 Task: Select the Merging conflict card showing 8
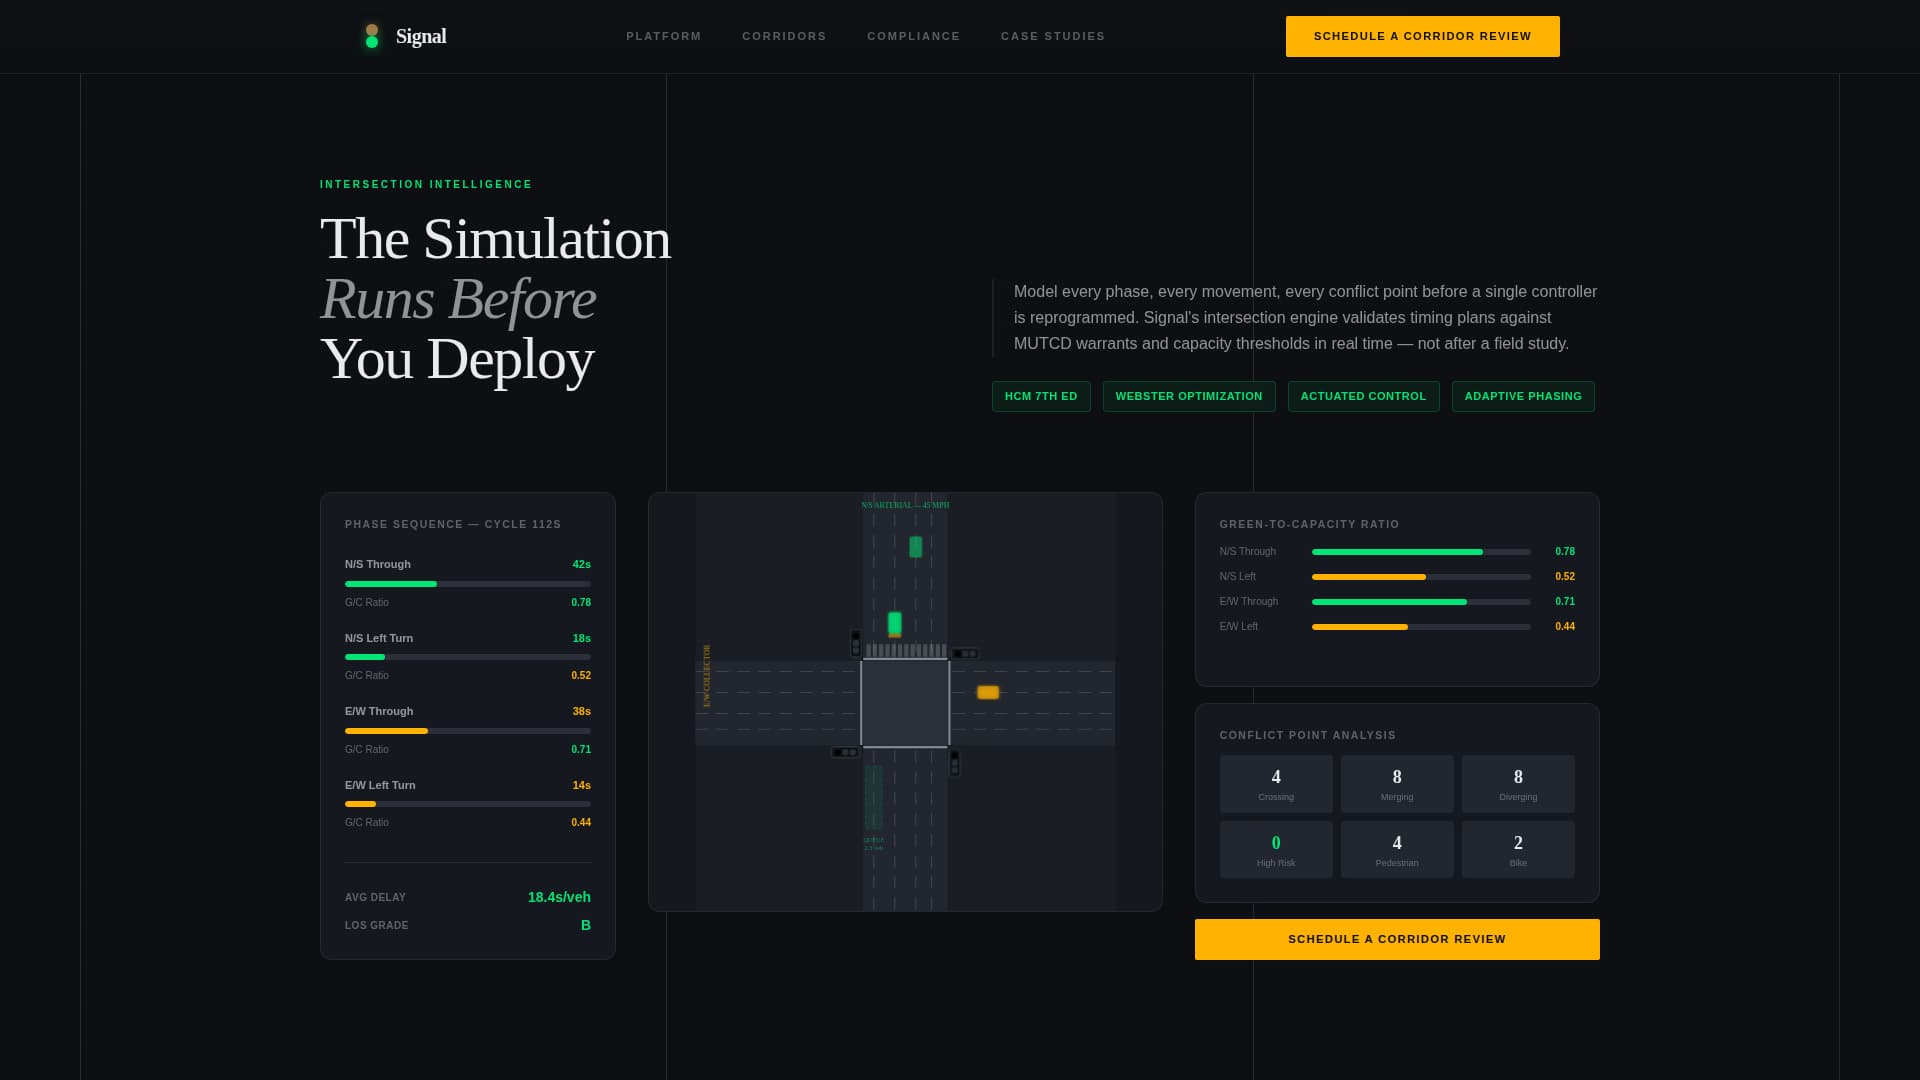click(x=1397, y=784)
